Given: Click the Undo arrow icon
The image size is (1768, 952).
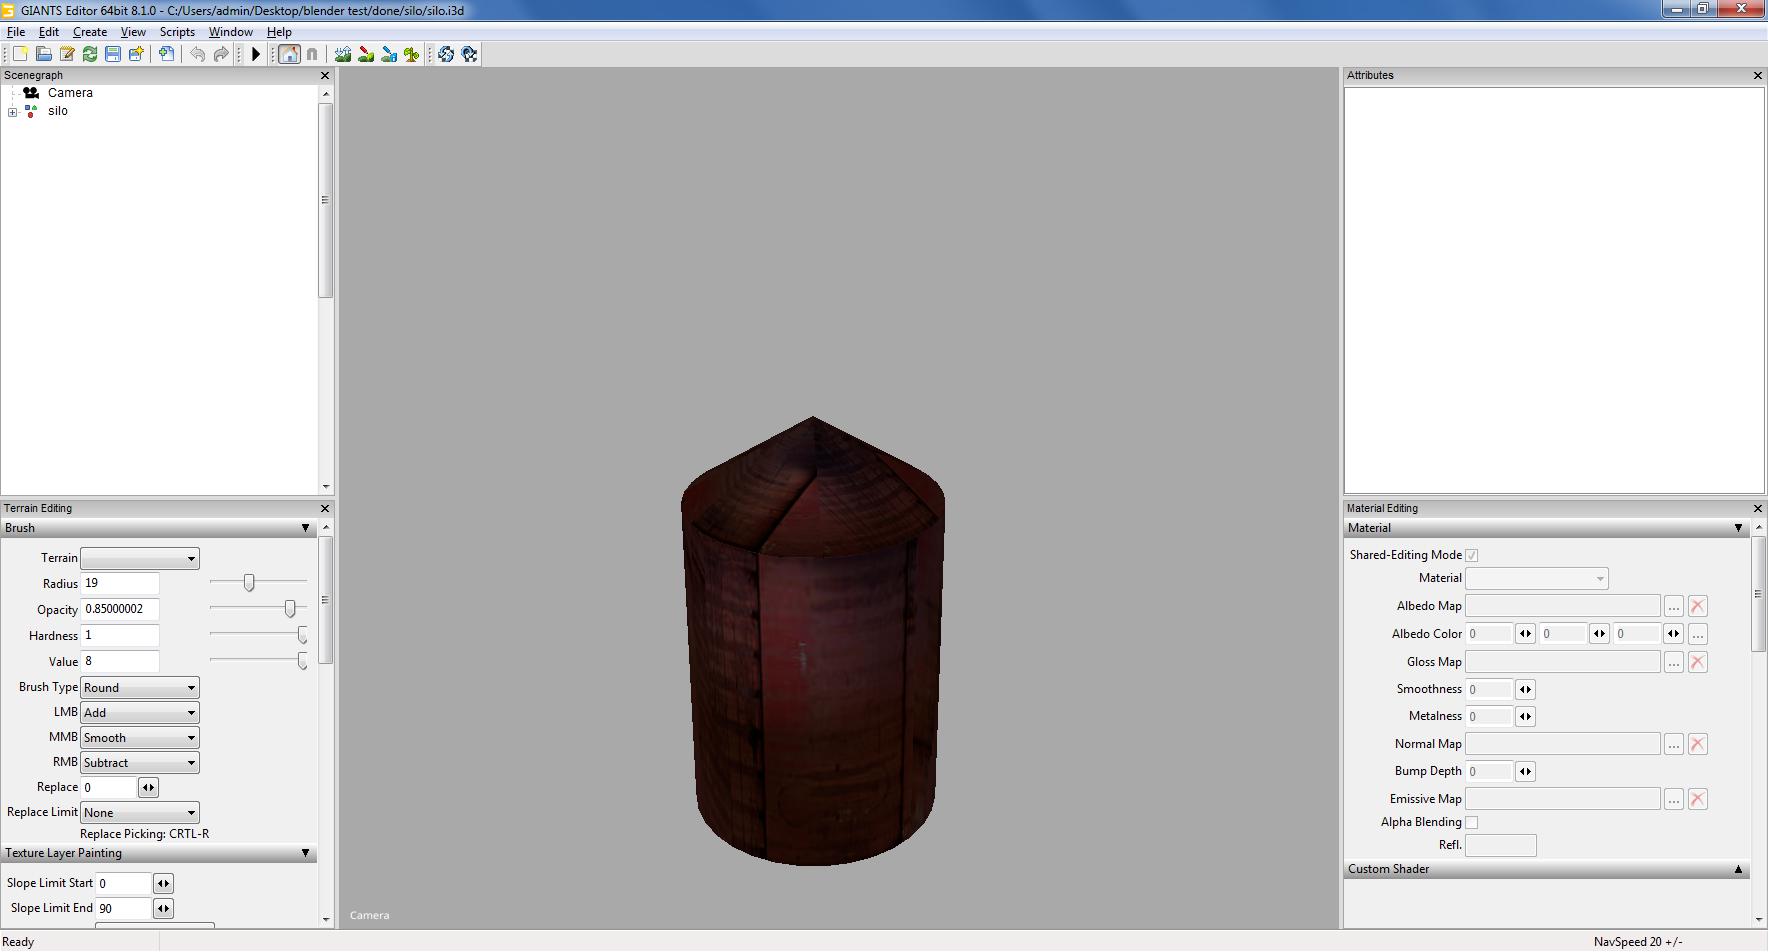Looking at the screenshot, I should (198, 54).
